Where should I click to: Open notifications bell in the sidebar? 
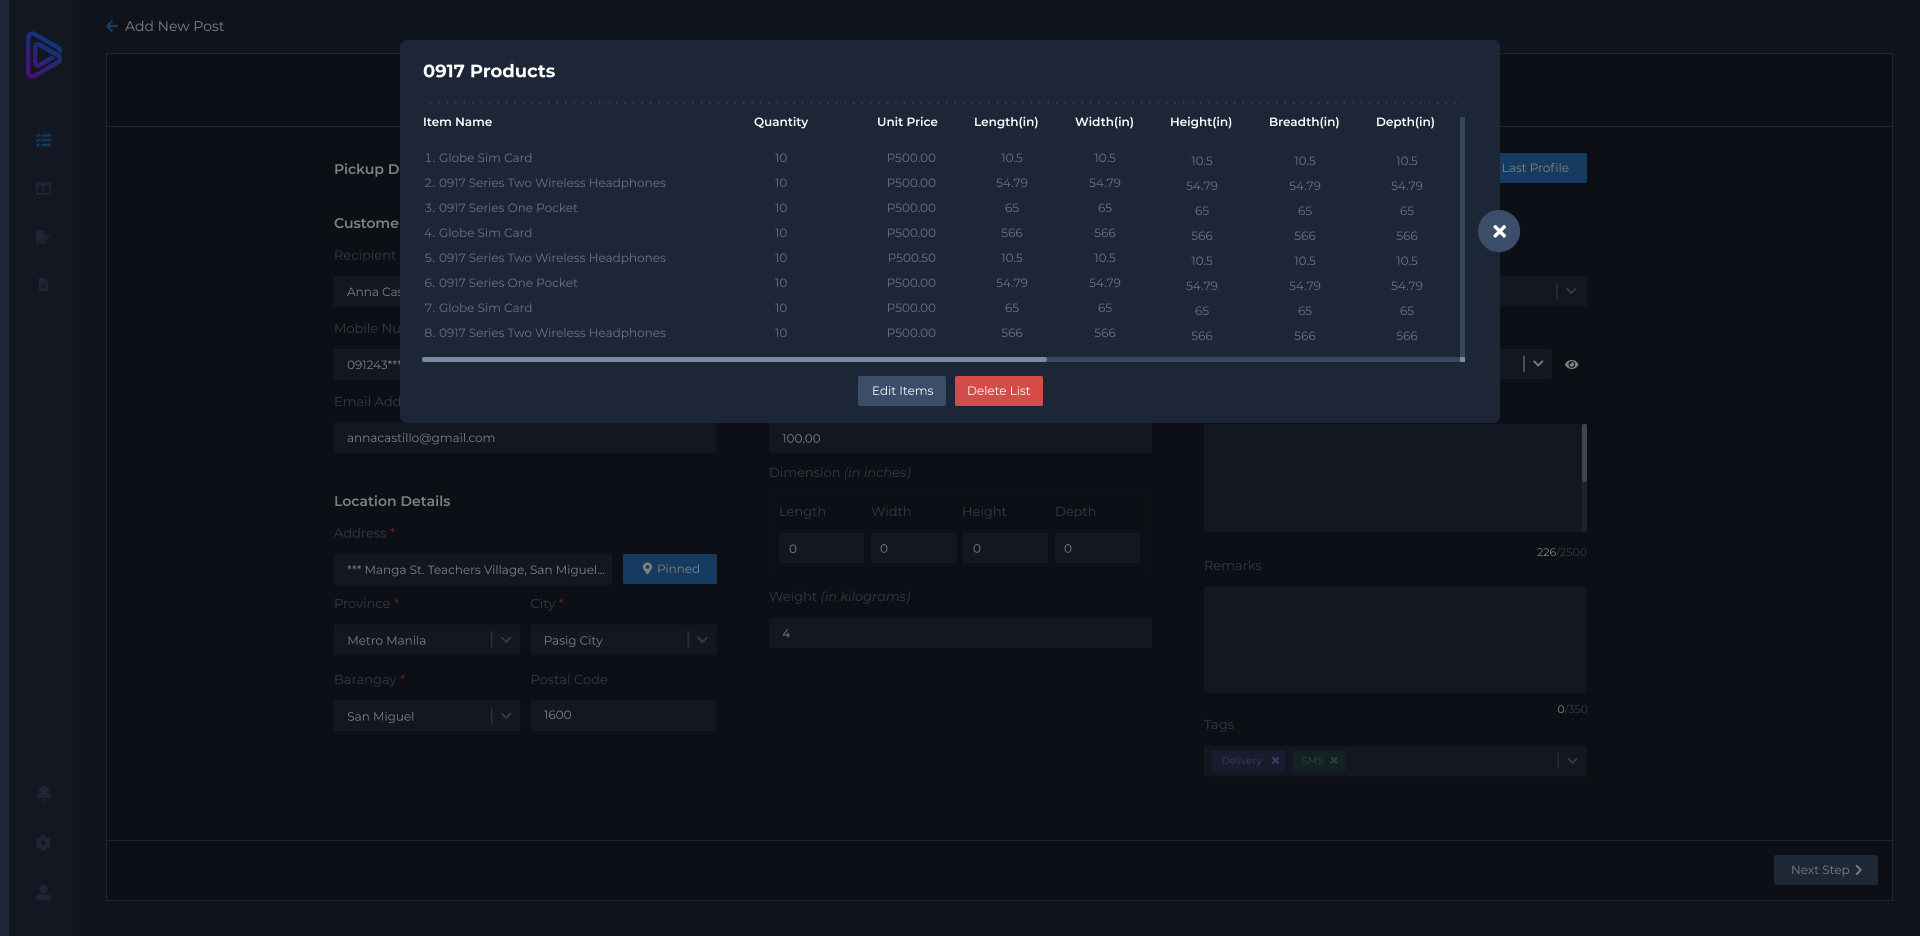click(x=44, y=793)
